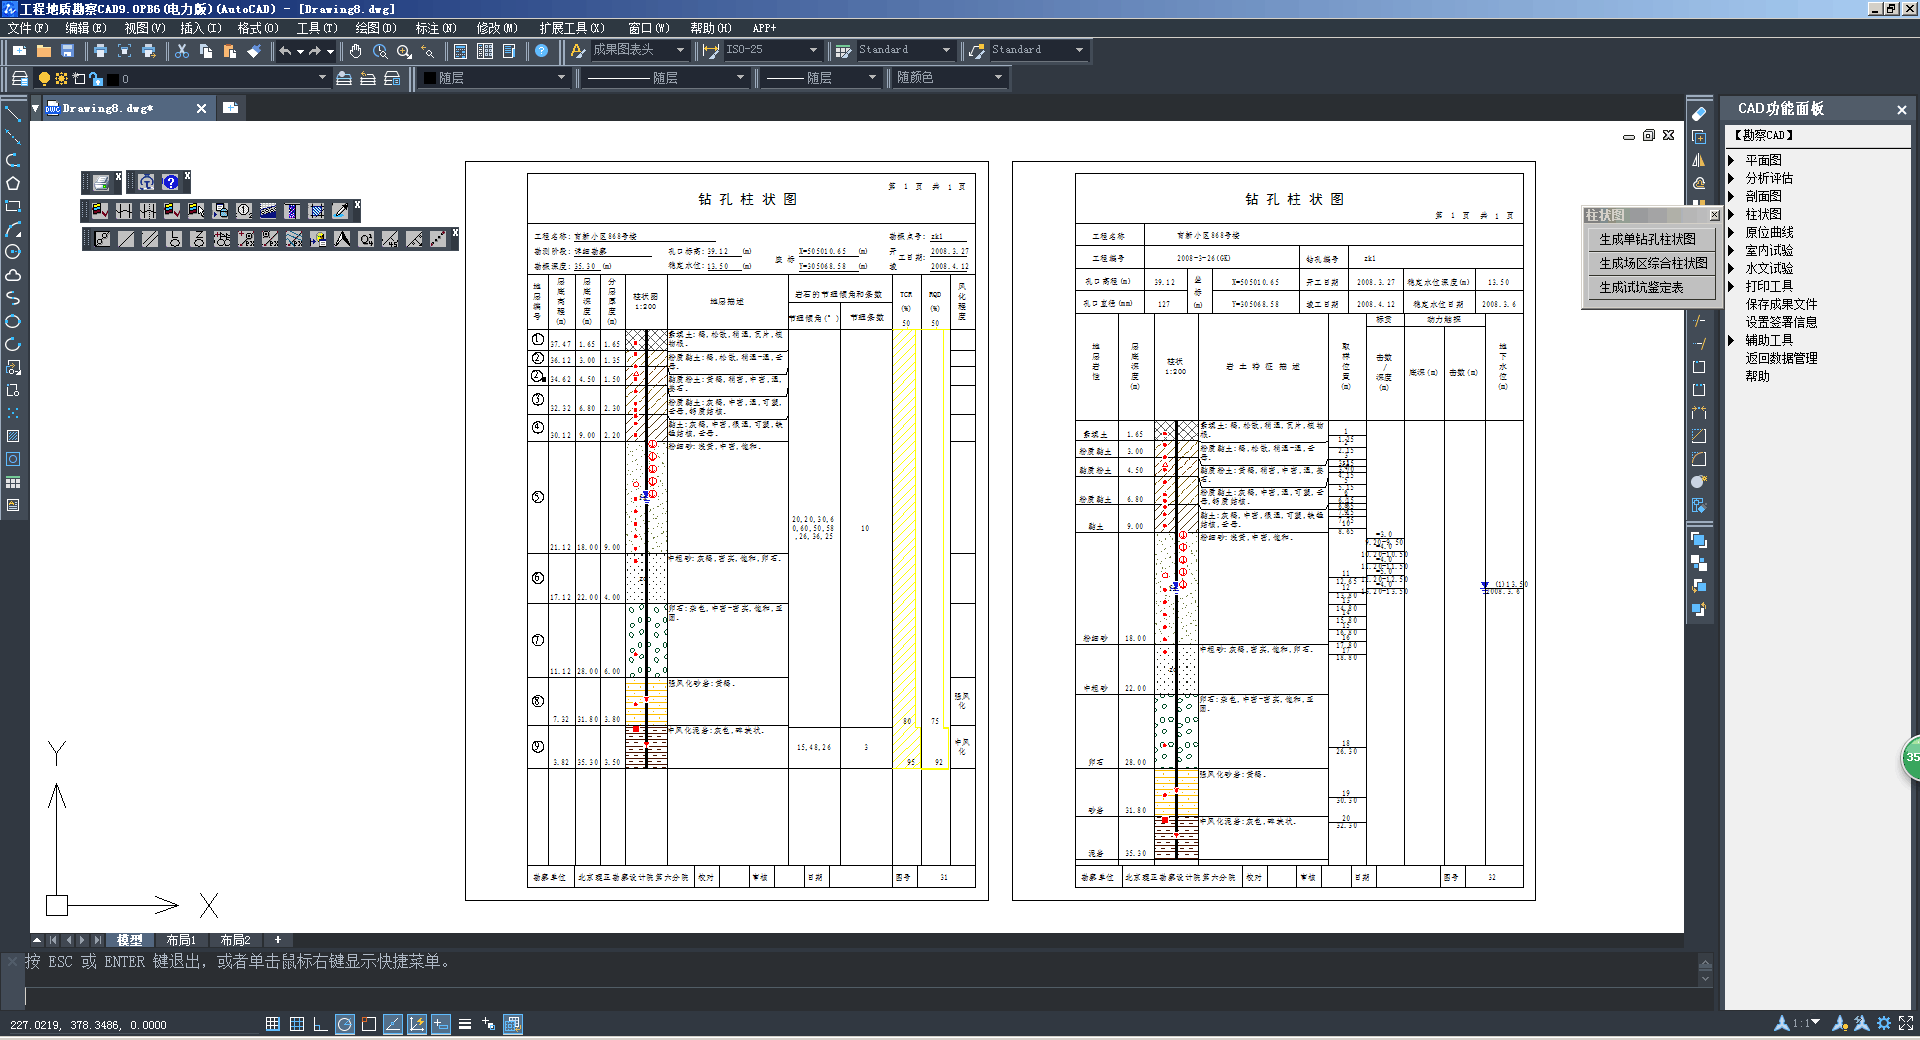The image size is (1920, 1040).
Task: Switch to the 布局1 layout tab
Action: [x=181, y=940]
